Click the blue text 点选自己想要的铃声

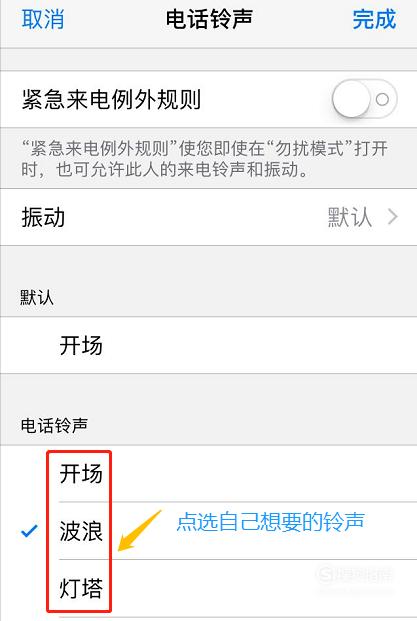(x=270, y=521)
